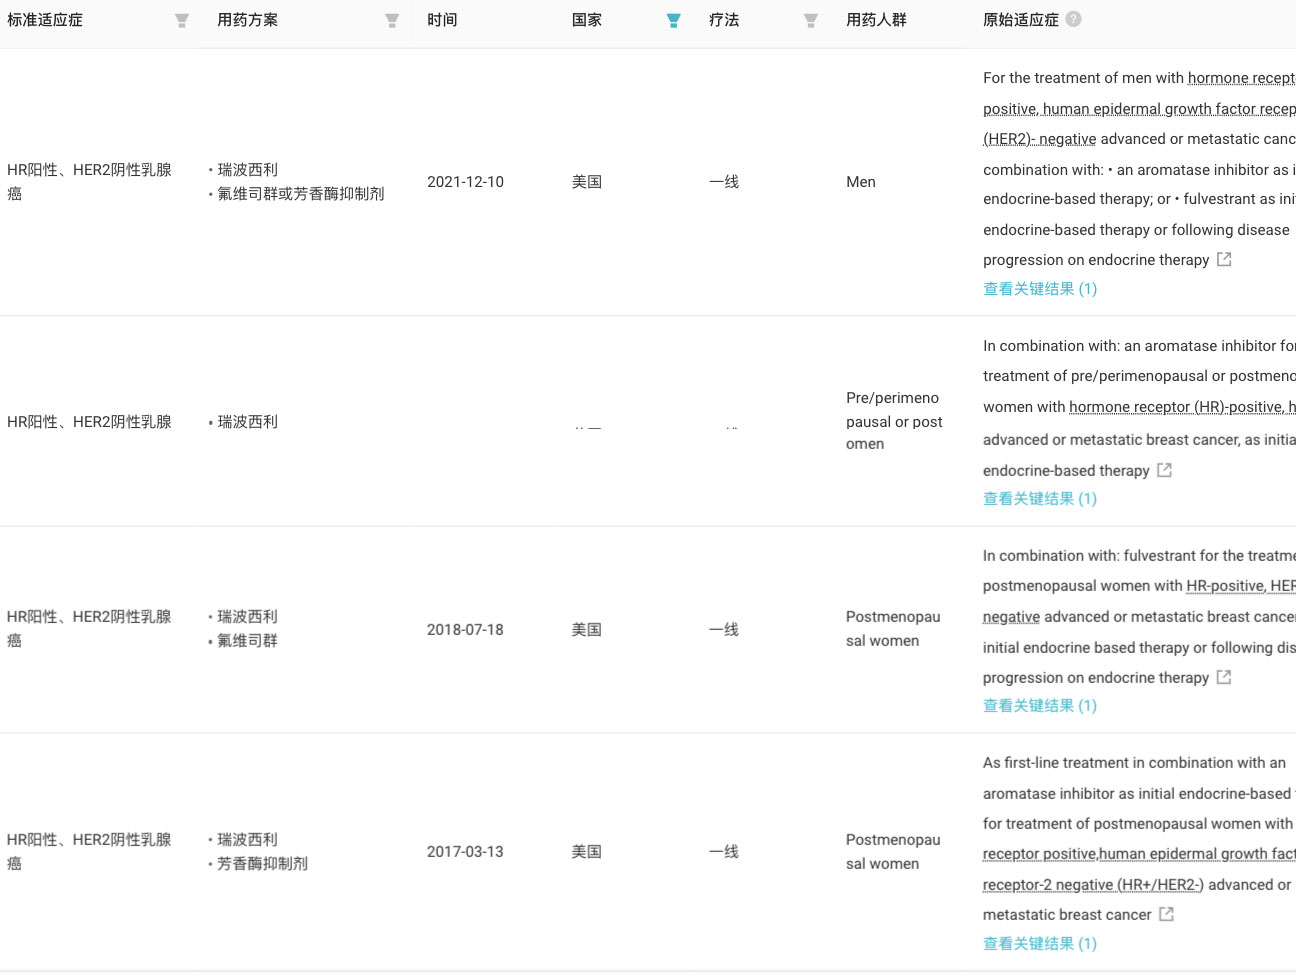Click help icon beside 原始适应症 header

[1073, 19]
